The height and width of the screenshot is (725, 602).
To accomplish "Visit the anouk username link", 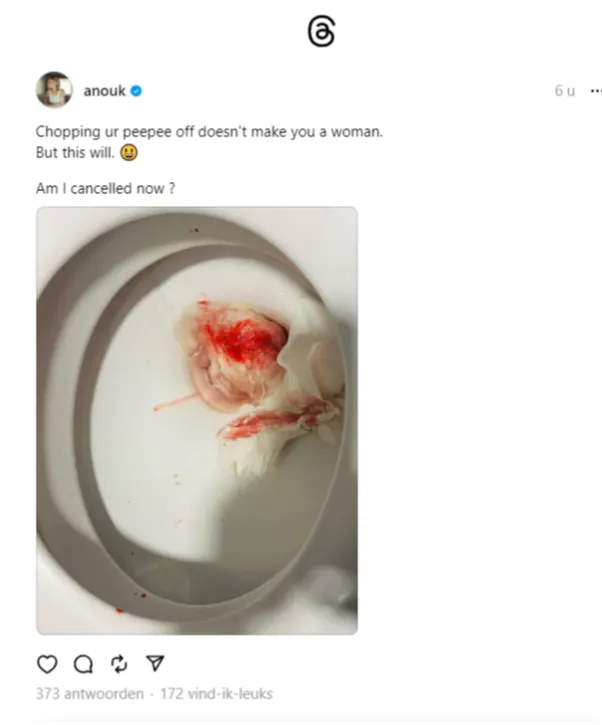I will click(x=104, y=91).
